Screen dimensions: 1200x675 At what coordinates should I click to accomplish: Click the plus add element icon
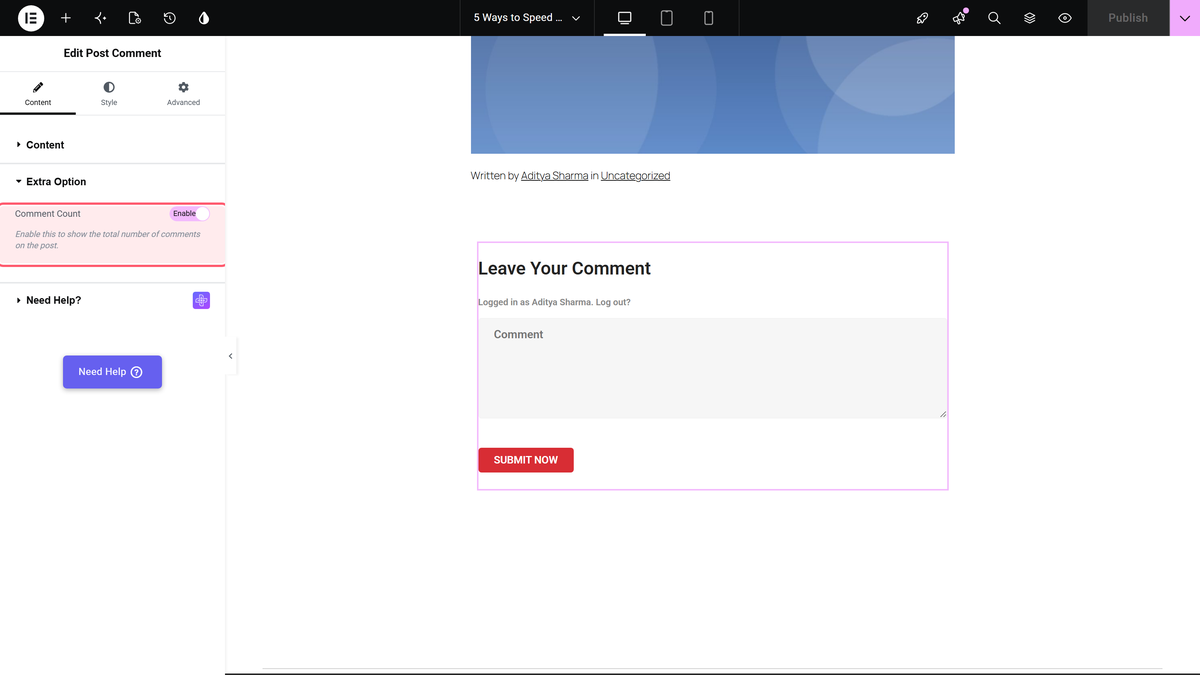66,18
